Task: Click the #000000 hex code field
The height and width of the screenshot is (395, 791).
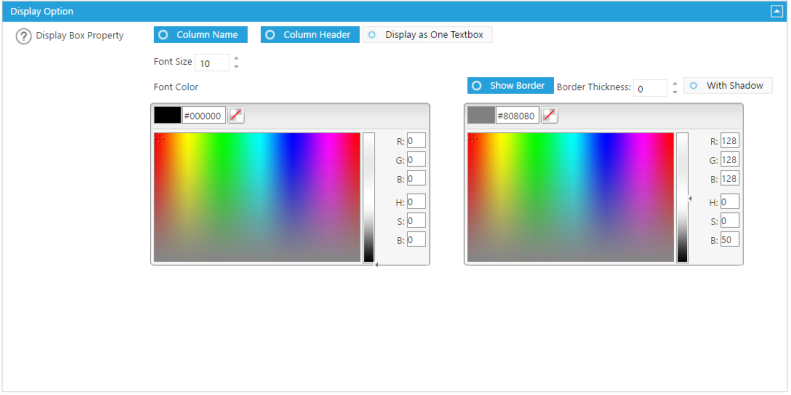Action: point(204,116)
